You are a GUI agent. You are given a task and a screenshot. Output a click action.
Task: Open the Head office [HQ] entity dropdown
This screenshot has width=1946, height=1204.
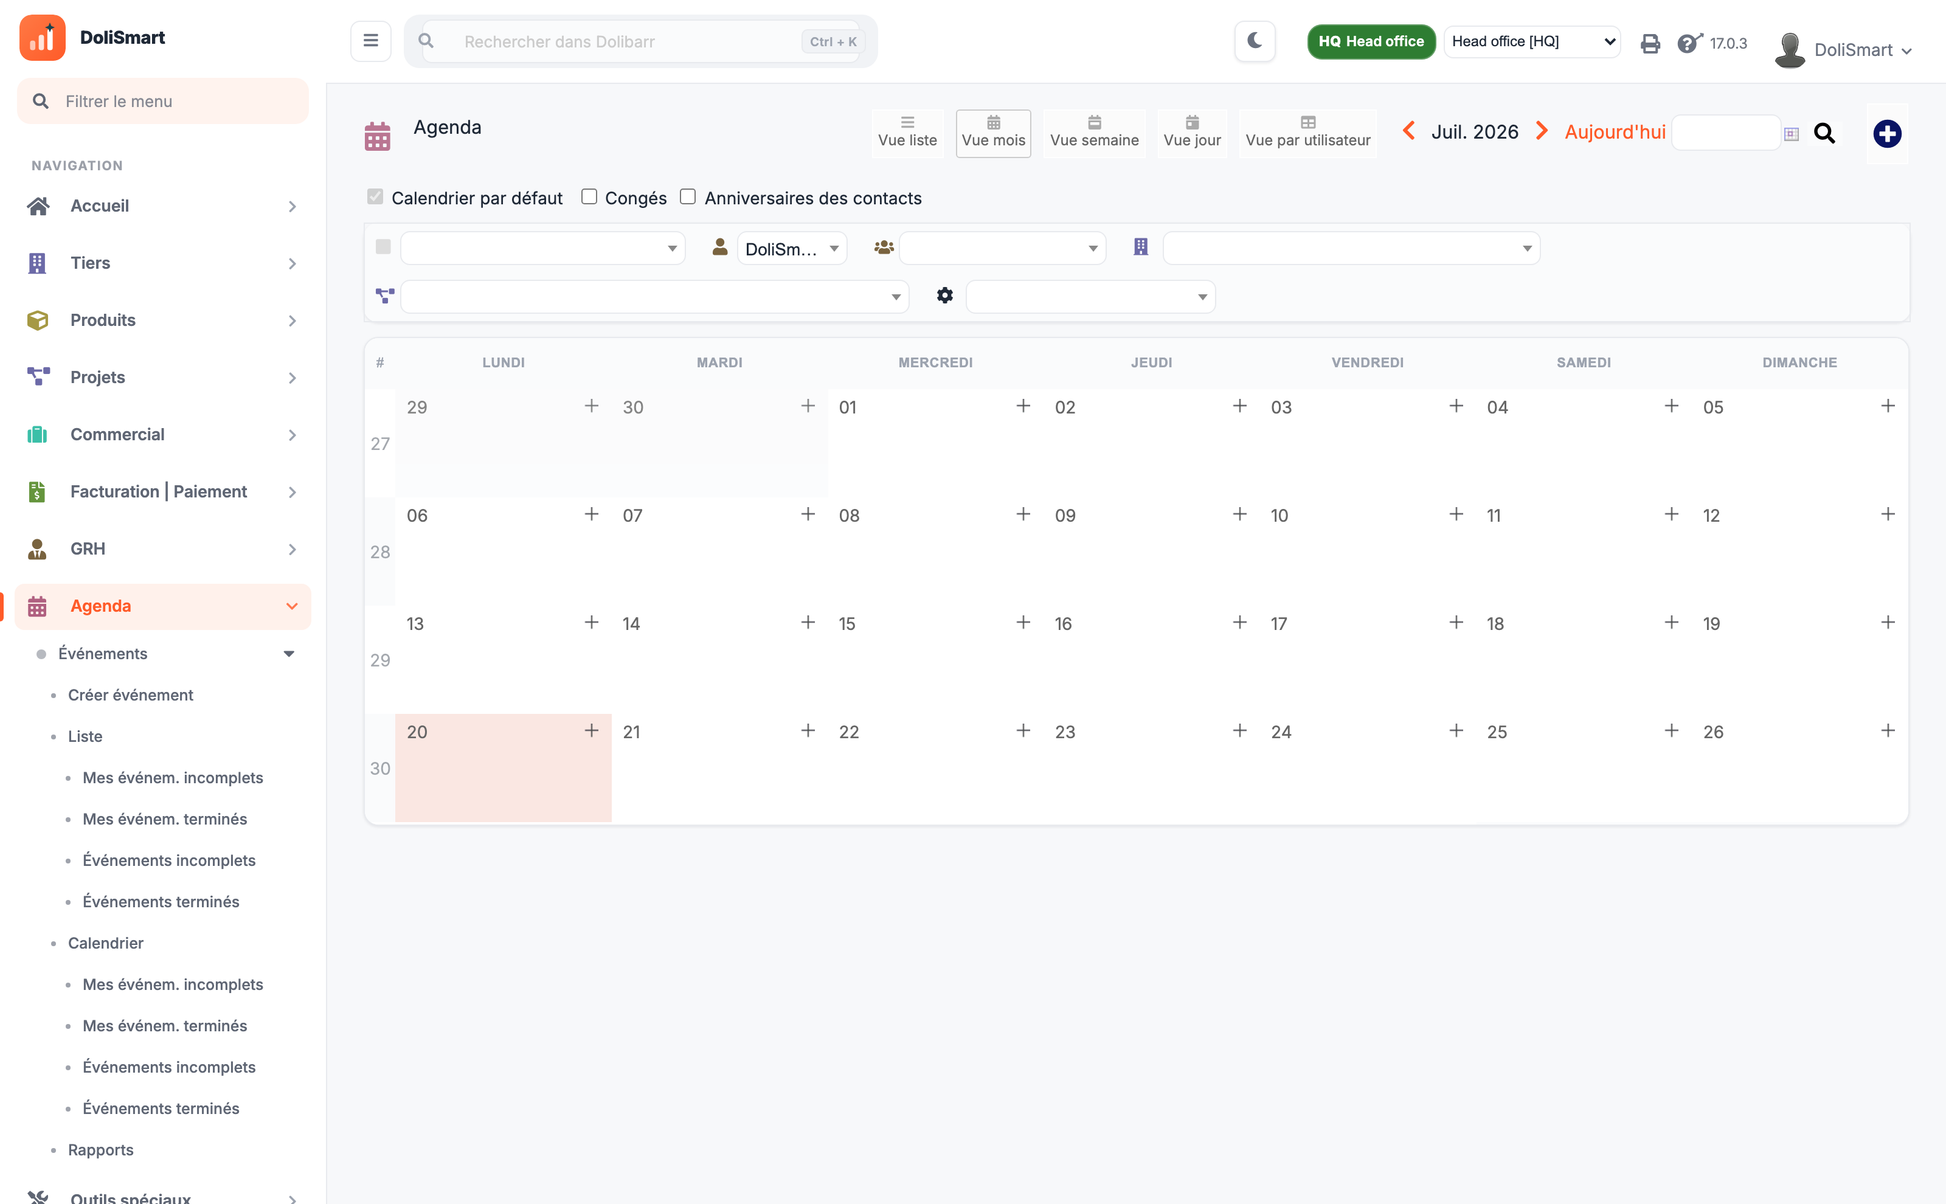point(1532,41)
